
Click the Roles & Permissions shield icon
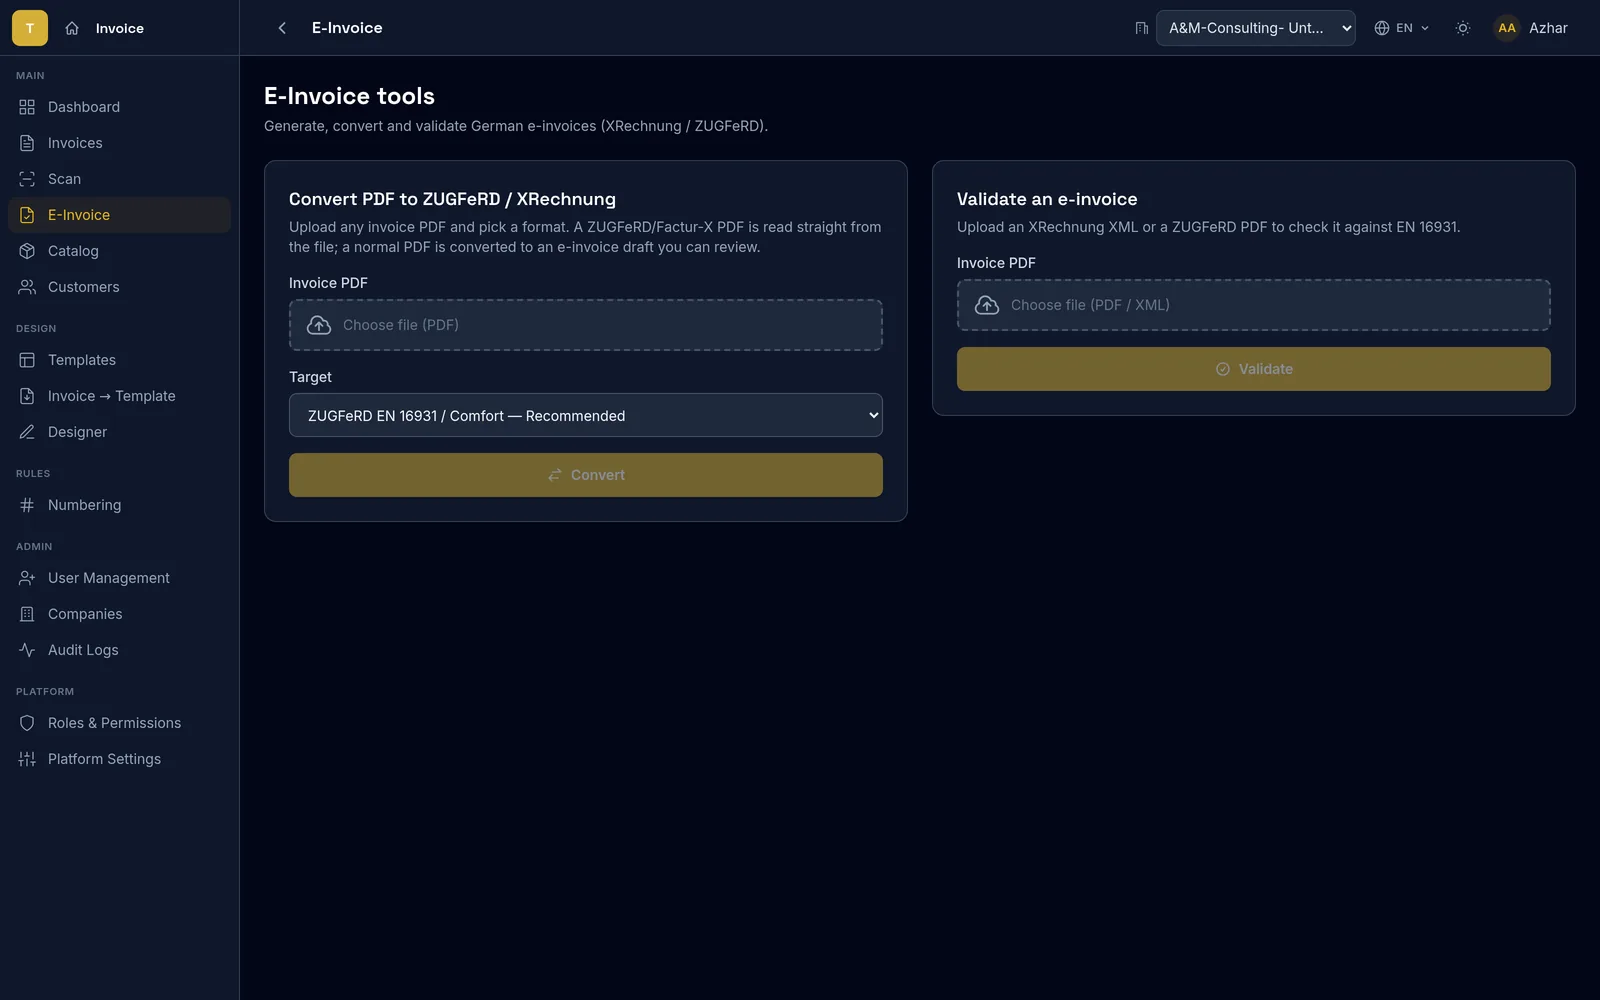point(27,723)
